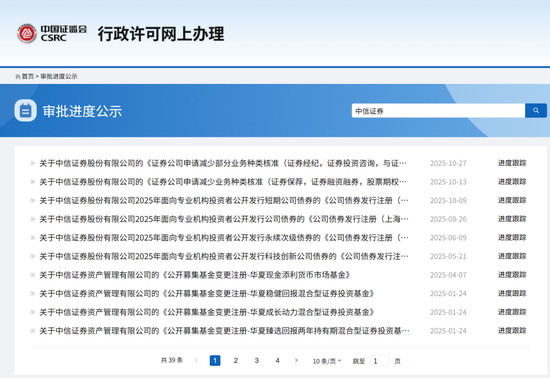Click 进度跟踪 for the 2025-10-09 row
Image resolution: width=550 pixels, height=378 pixels.
point(512,200)
